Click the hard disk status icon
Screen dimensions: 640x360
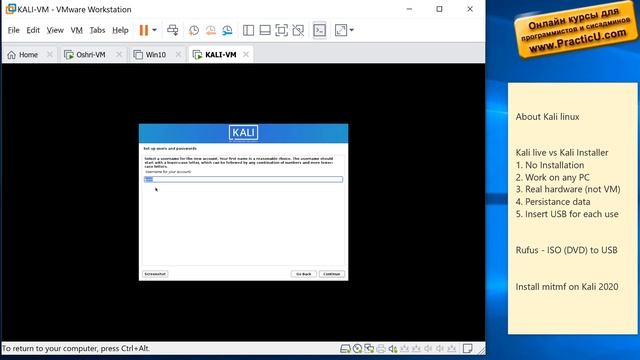[345, 349]
